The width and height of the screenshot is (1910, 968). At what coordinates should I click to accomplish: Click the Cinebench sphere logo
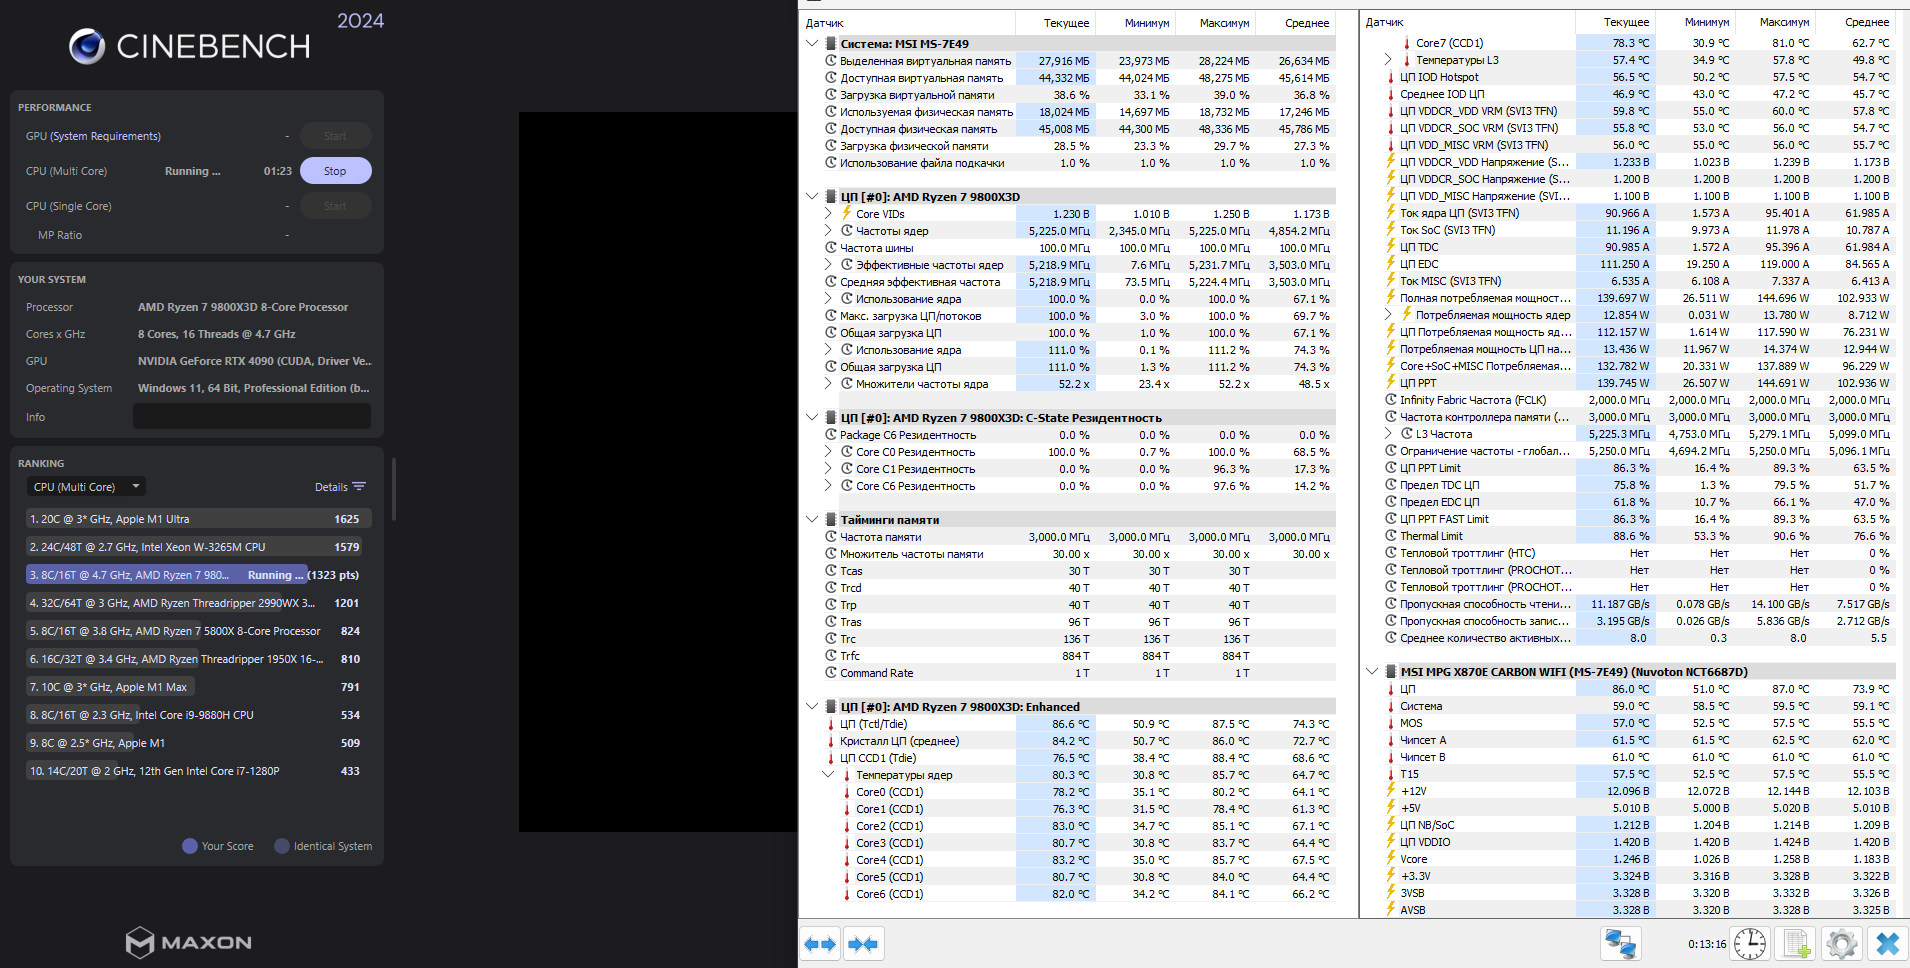[x=87, y=46]
